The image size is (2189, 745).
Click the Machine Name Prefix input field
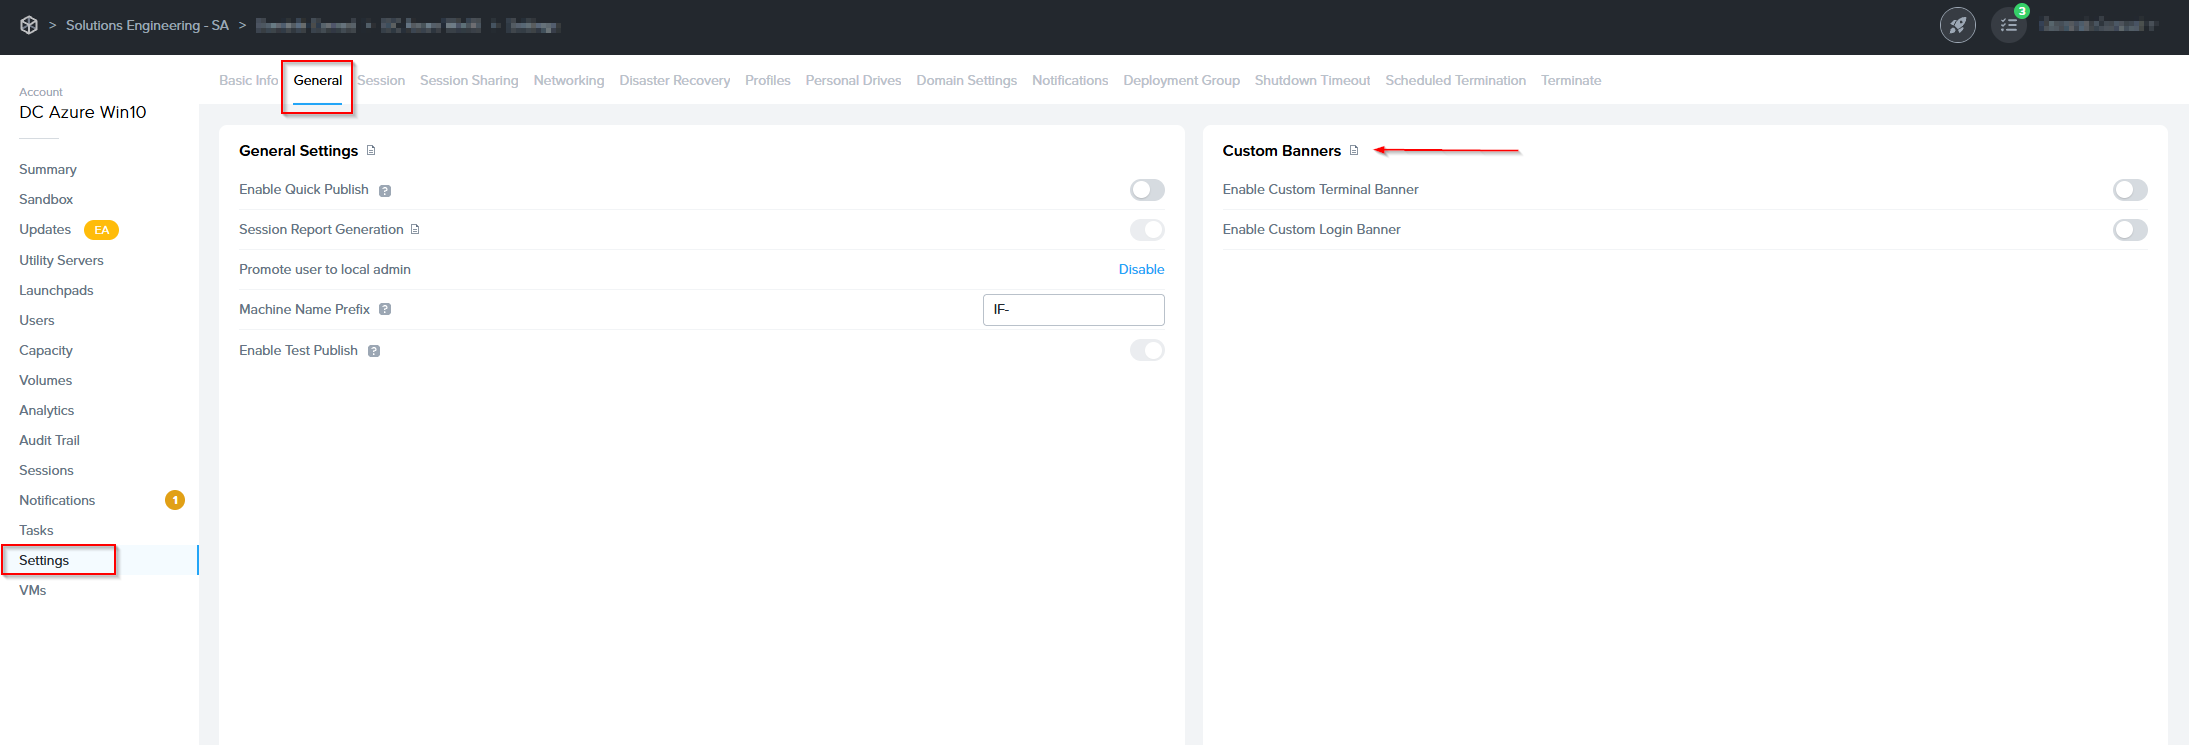[1073, 310]
